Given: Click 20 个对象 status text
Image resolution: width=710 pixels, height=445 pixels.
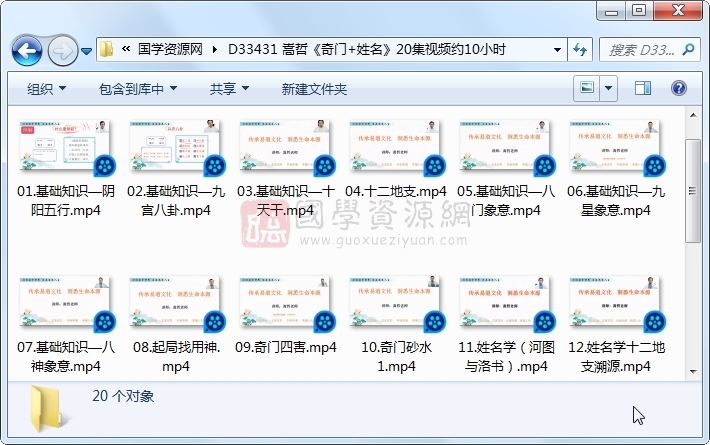Looking at the screenshot, I should point(123,396).
